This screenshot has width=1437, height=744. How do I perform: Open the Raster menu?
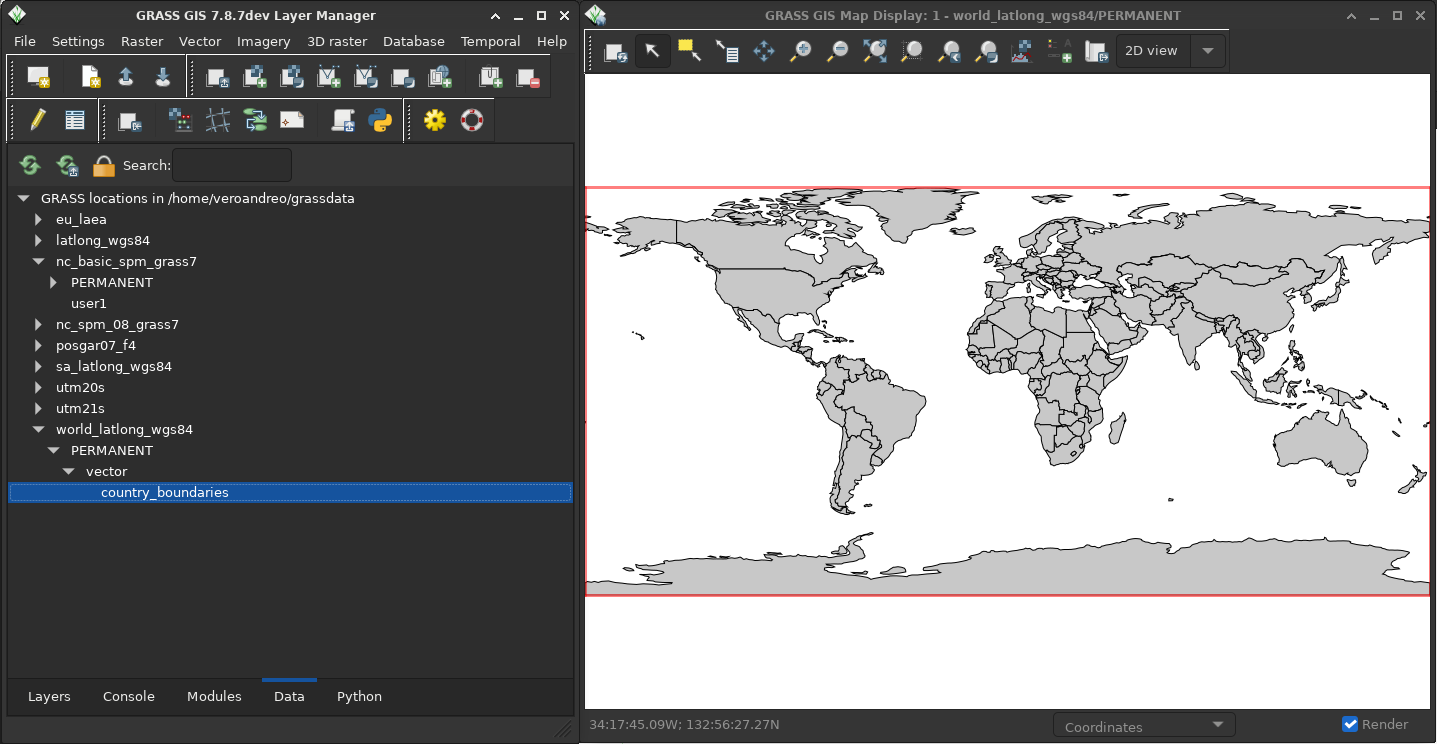click(142, 41)
